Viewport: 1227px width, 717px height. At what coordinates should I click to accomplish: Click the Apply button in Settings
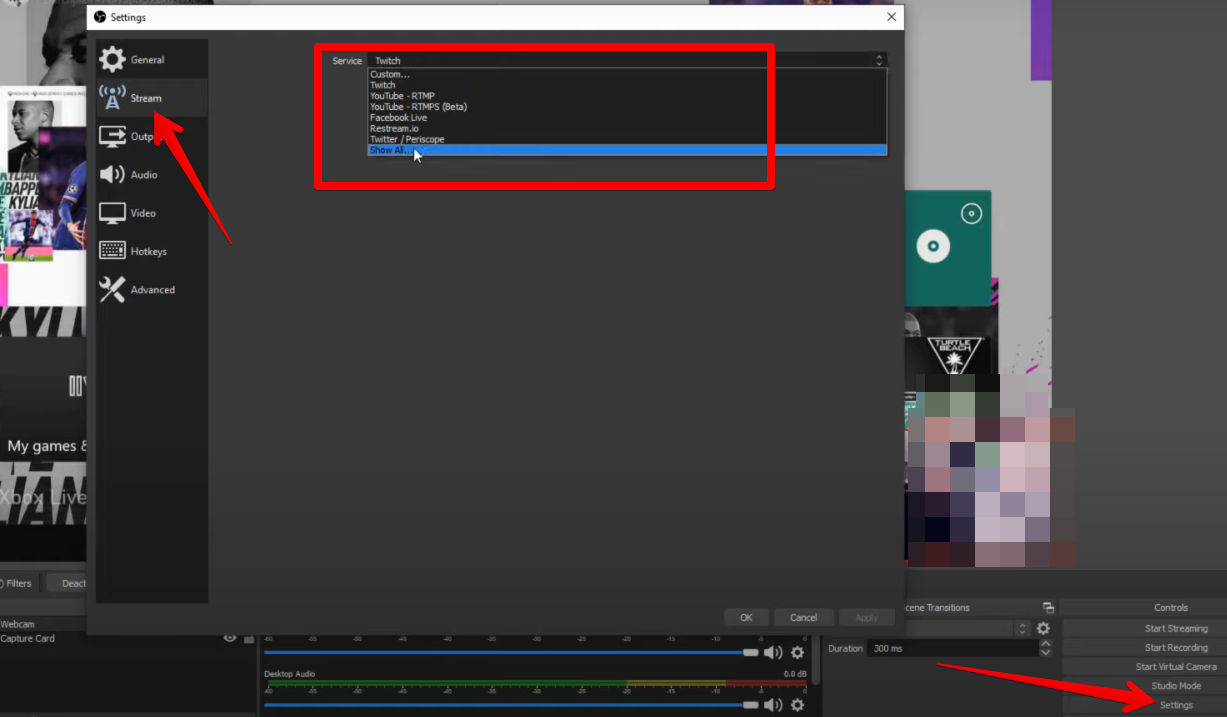coord(867,617)
